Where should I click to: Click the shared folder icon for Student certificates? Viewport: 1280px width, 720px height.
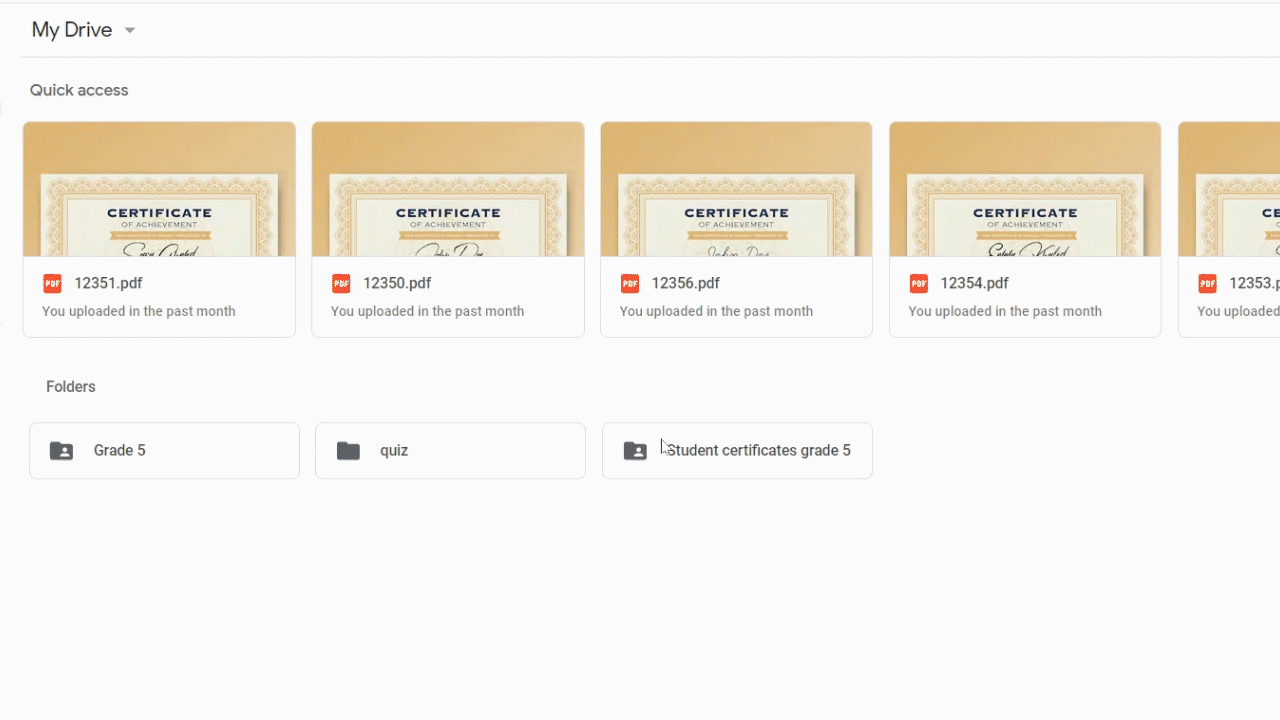635,451
